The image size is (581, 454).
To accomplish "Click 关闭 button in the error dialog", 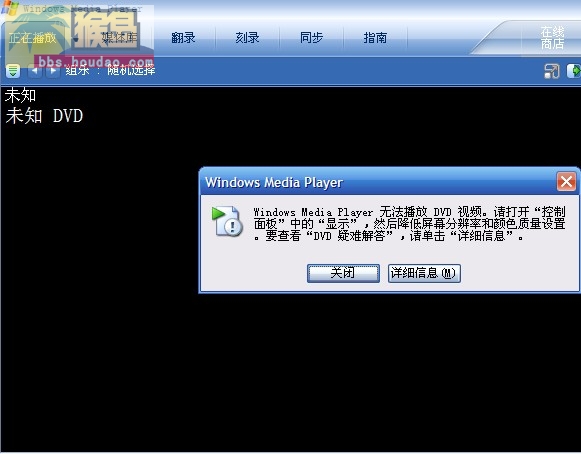I will (343, 274).
